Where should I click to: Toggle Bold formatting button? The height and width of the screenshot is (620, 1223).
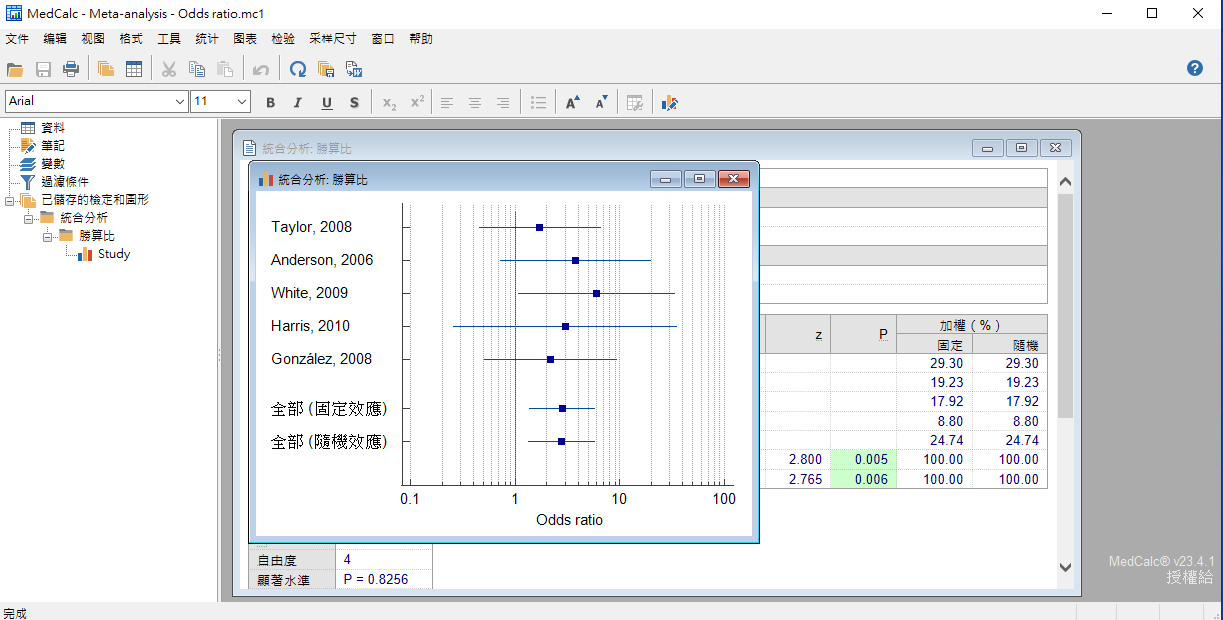[x=270, y=102]
